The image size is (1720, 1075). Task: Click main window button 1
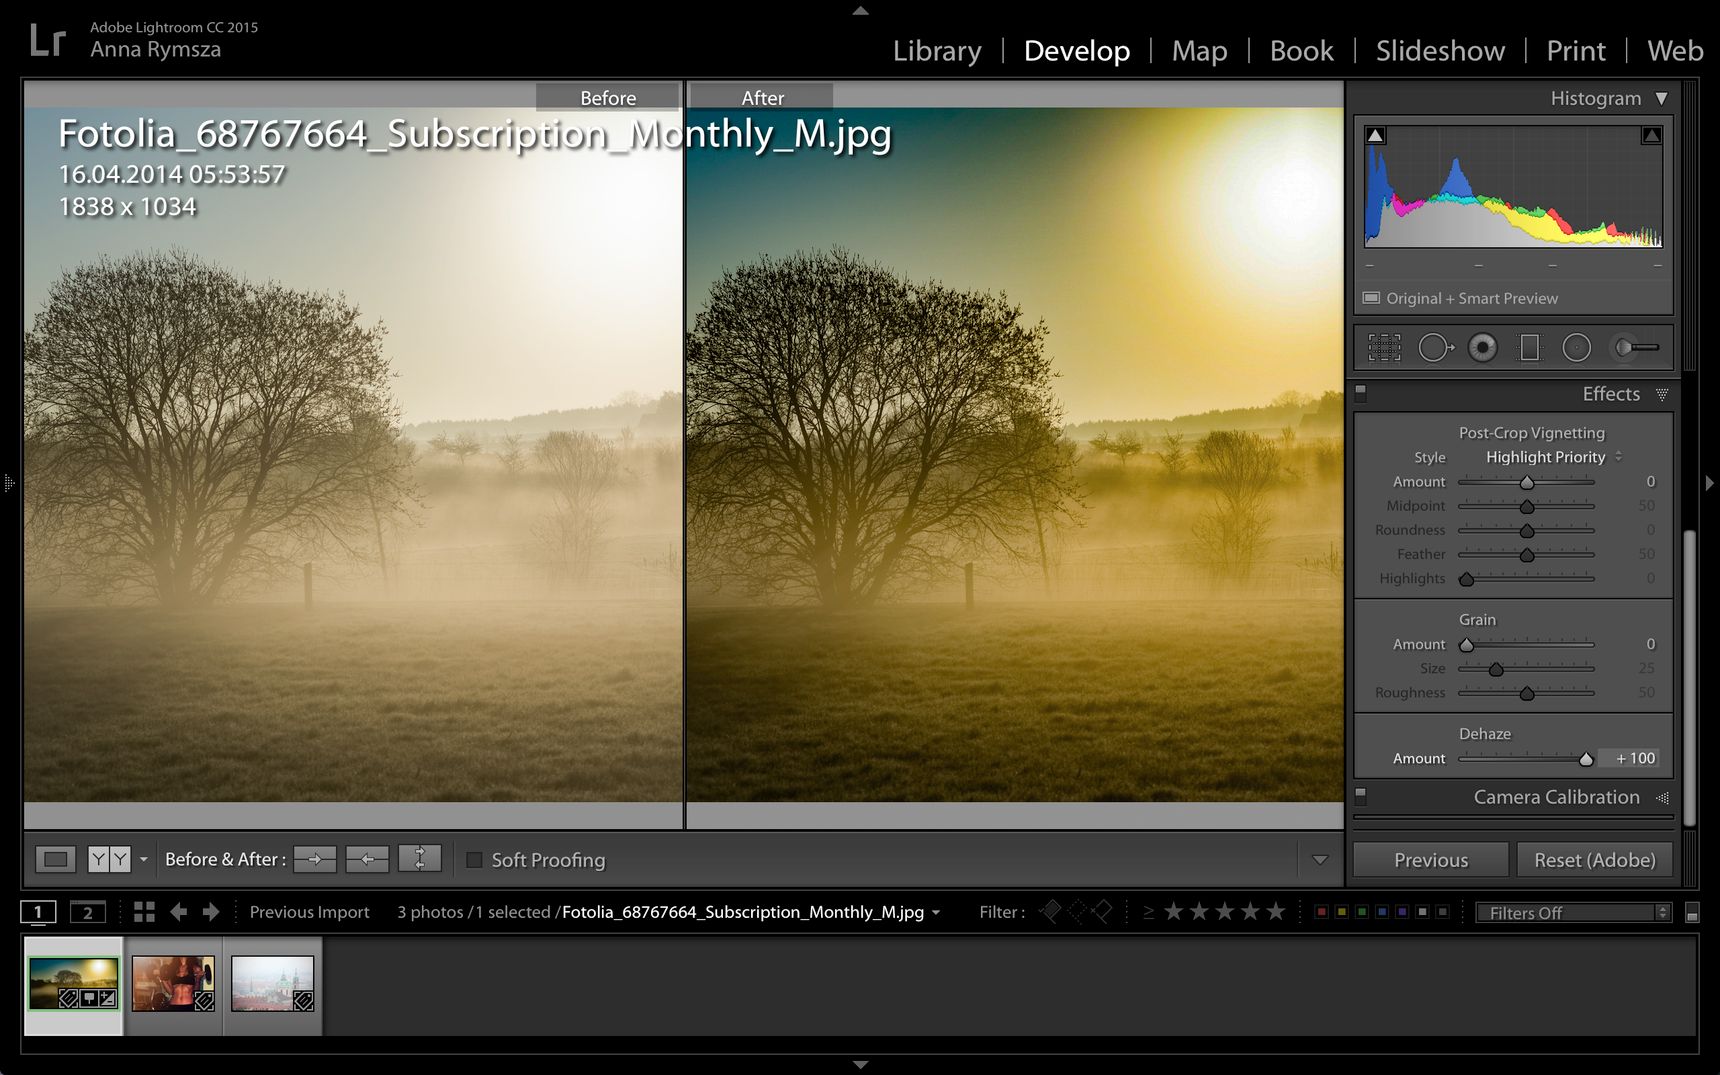38,912
